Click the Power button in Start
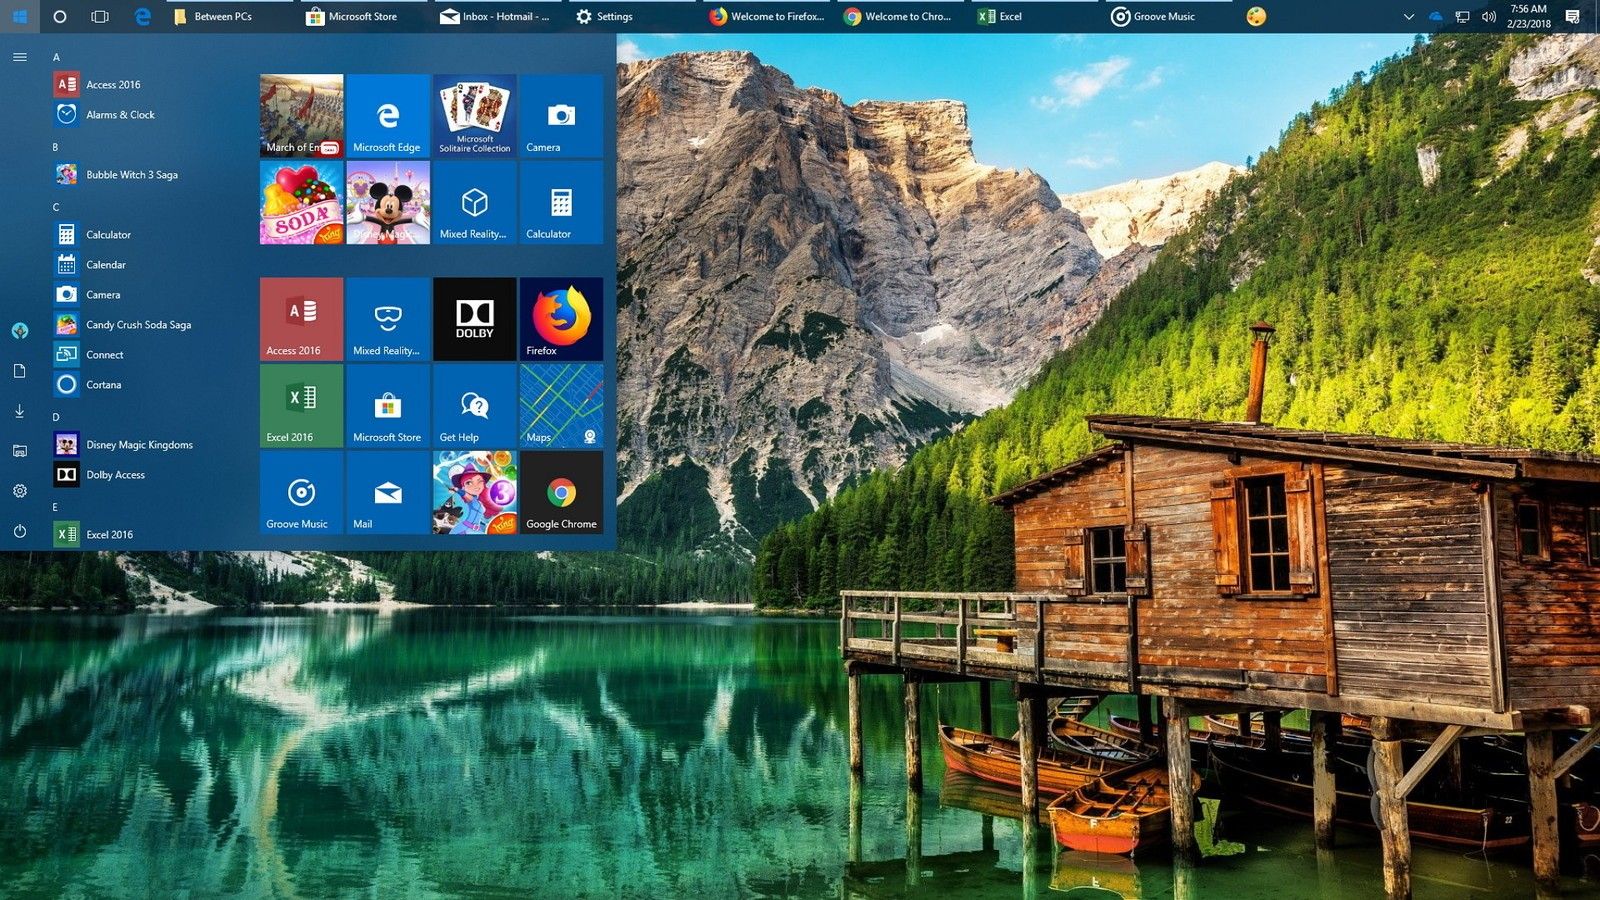The height and width of the screenshot is (900, 1600). (x=20, y=531)
